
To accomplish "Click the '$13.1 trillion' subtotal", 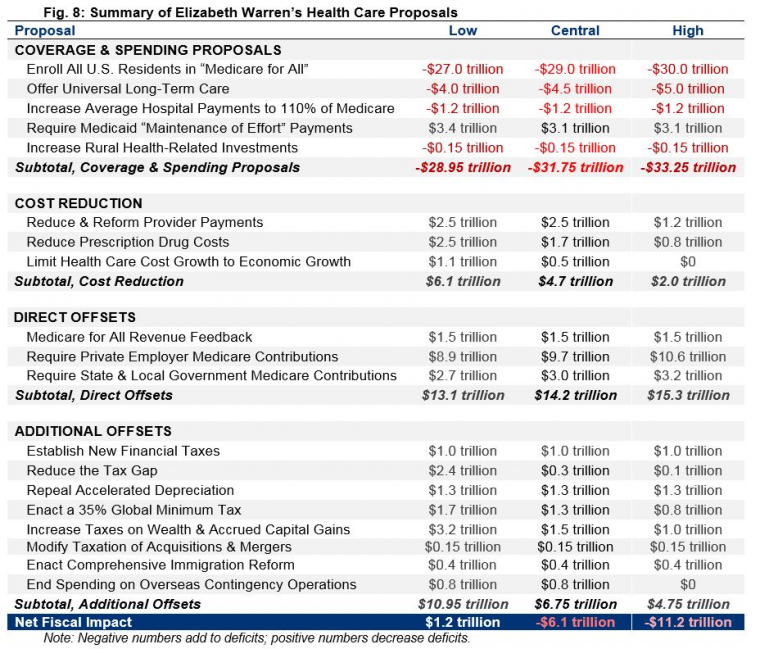I will click(463, 395).
